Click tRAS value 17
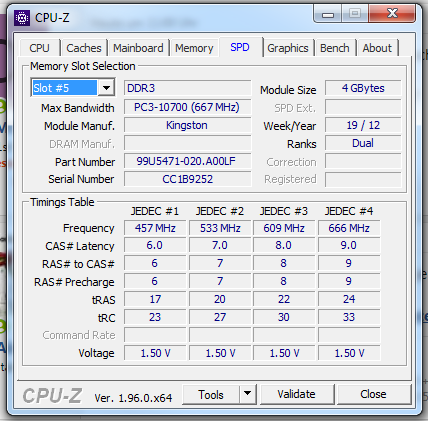 pyautogui.click(x=155, y=299)
